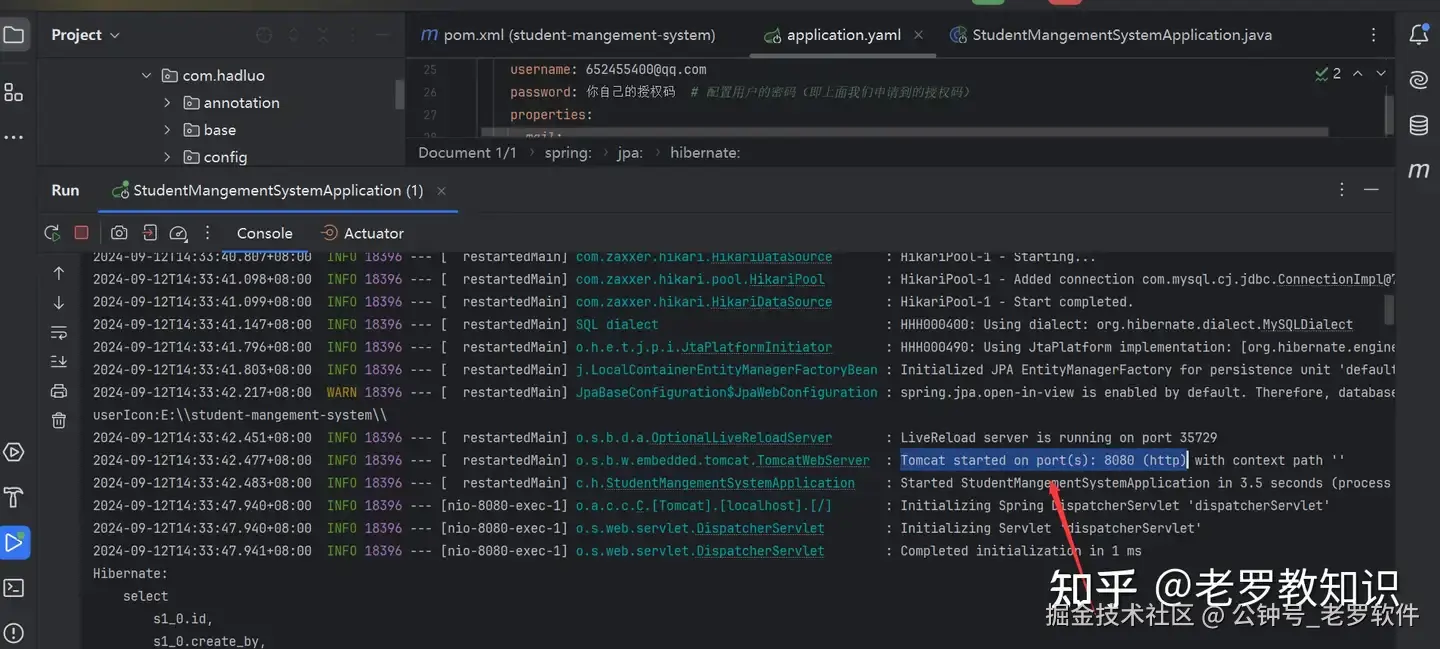
Task: Collapse the com.hadluo package
Action: [147, 76]
